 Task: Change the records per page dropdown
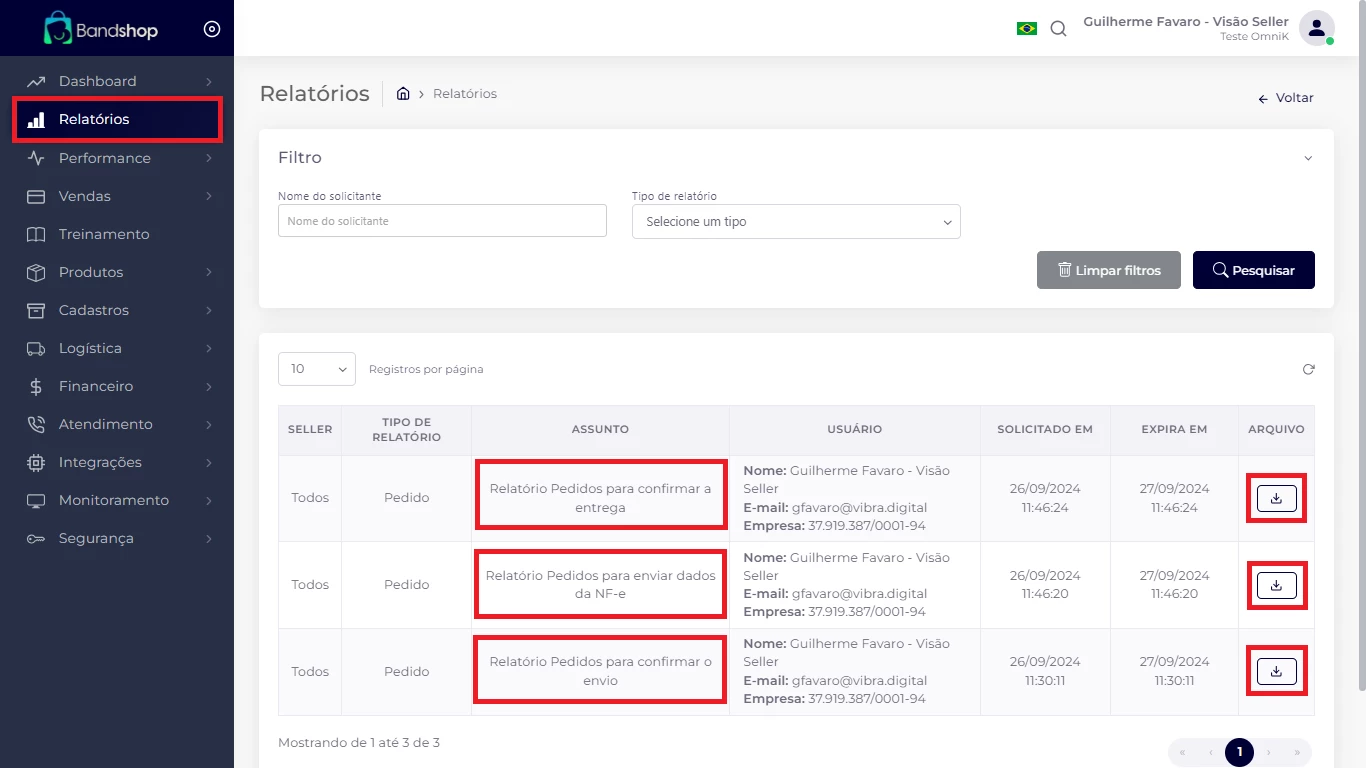(316, 369)
